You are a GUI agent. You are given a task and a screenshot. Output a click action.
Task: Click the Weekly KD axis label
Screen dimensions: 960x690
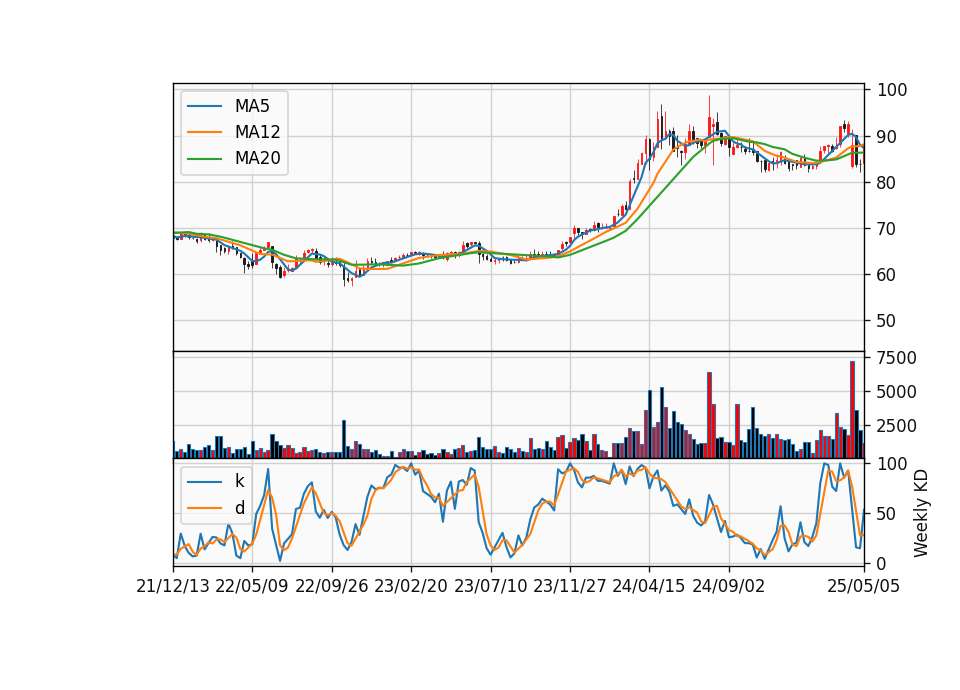coord(921,514)
